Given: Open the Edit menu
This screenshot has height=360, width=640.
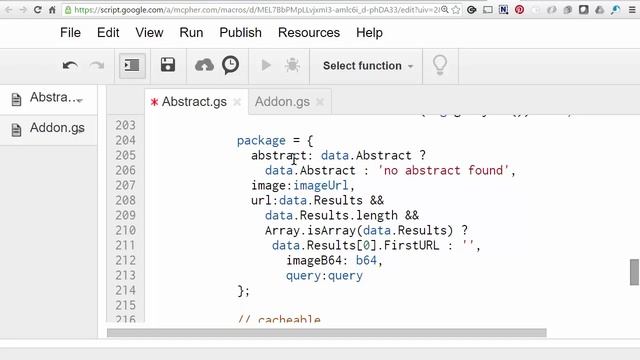Looking at the screenshot, I should pyautogui.click(x=108, y=33).
